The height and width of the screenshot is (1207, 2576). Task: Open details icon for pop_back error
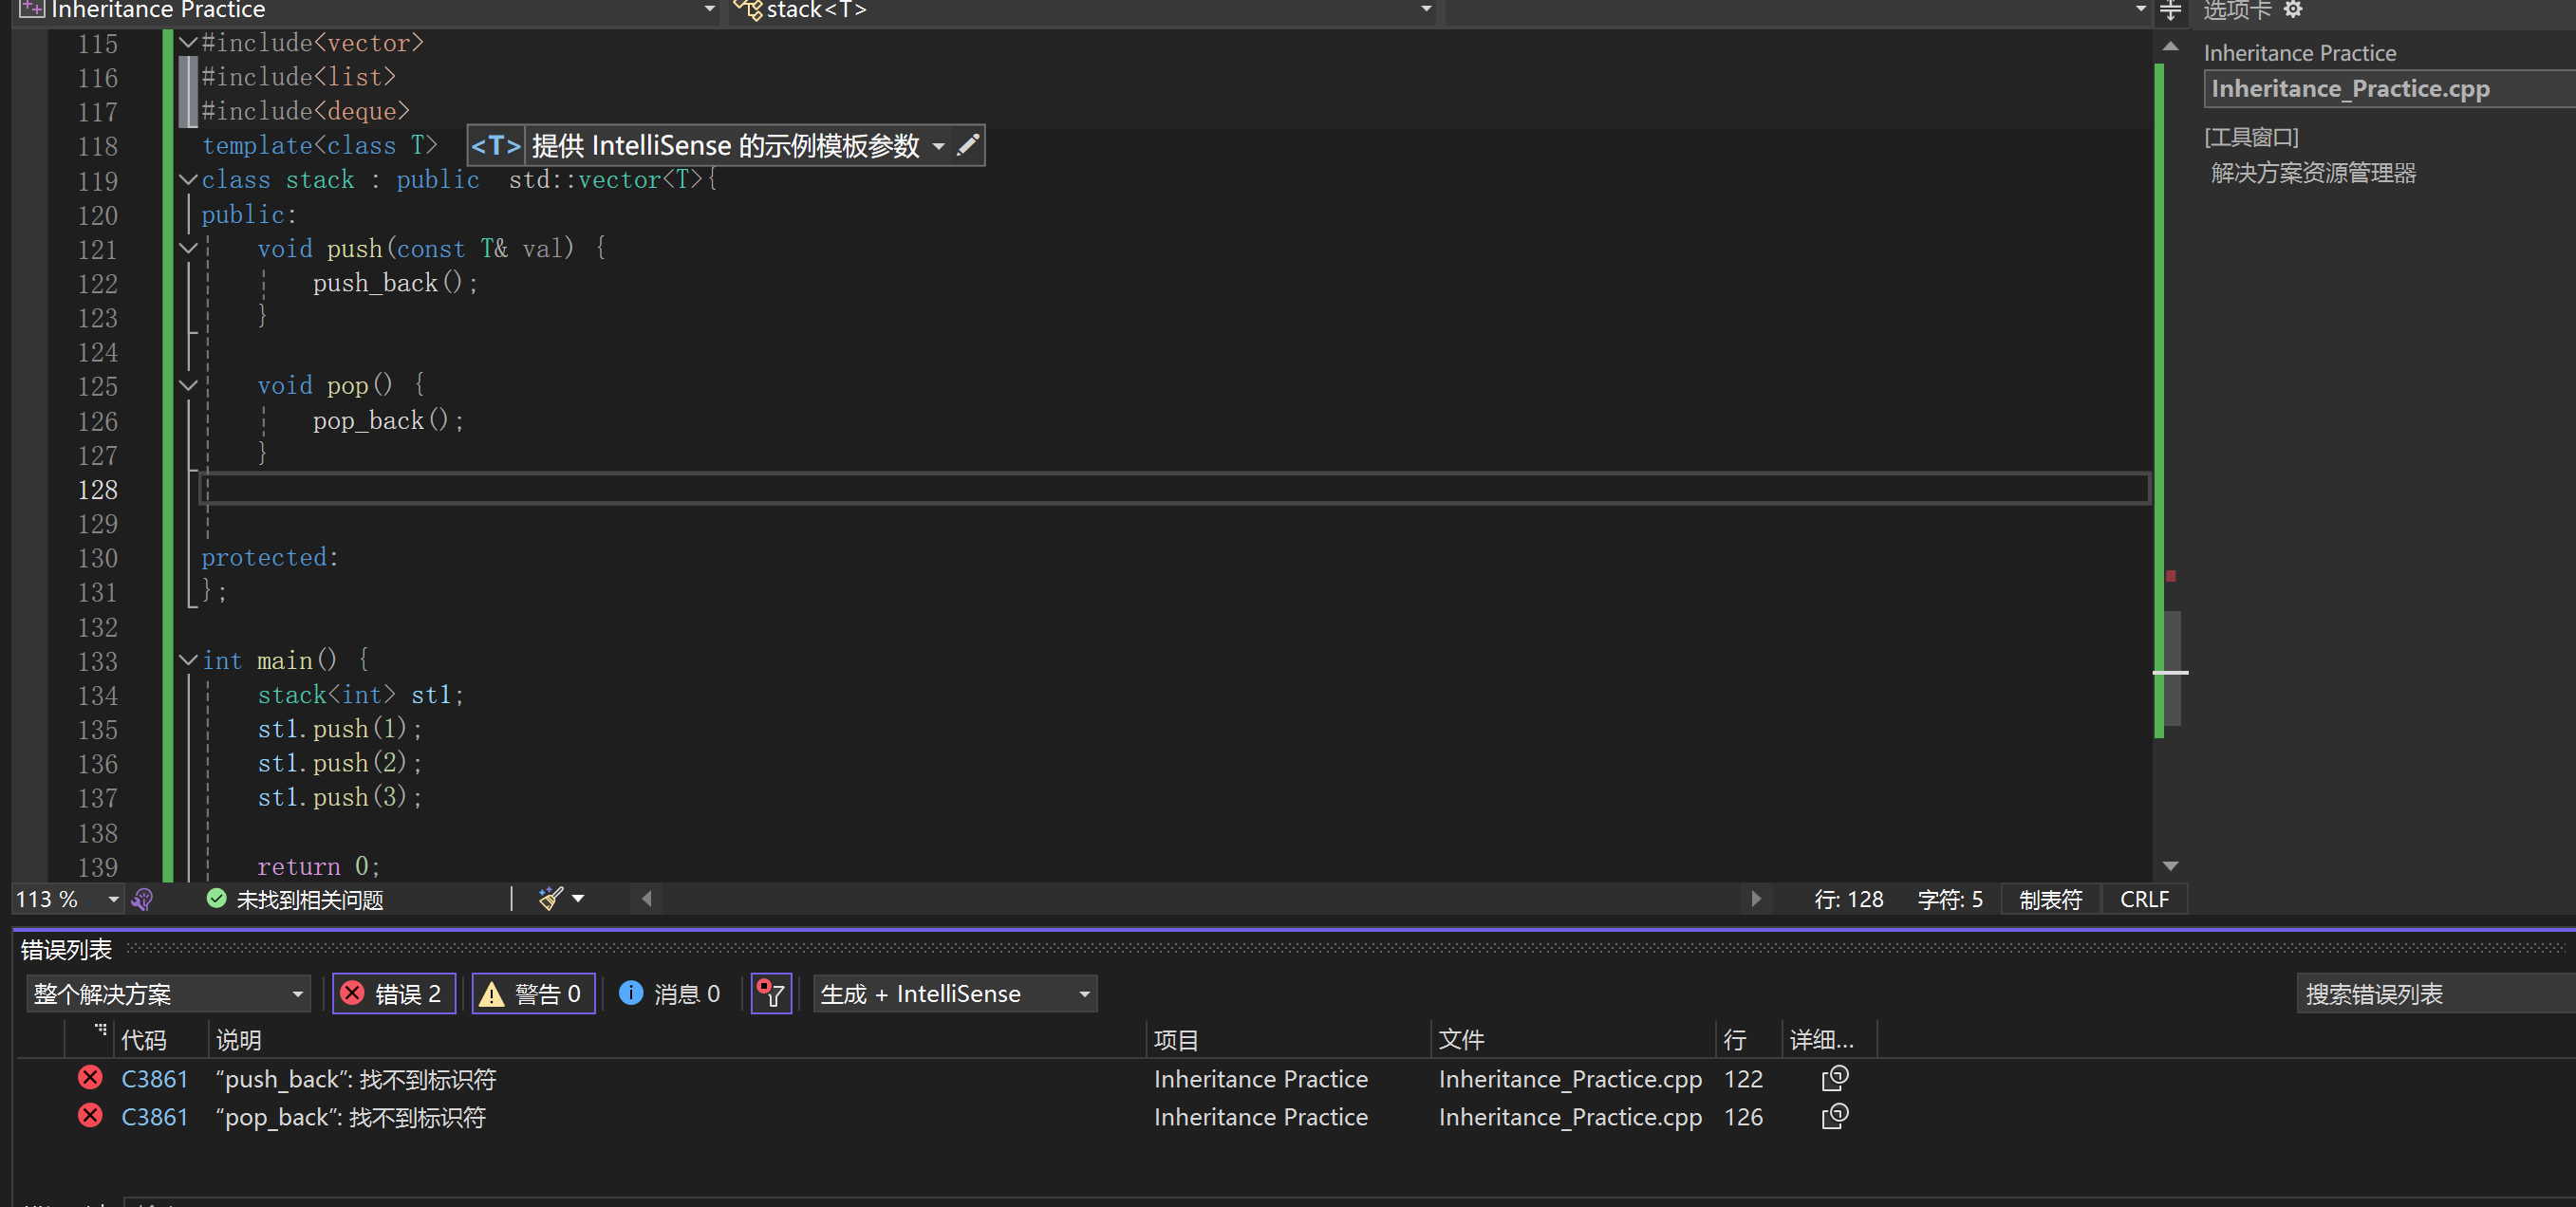(1834, 1116)
